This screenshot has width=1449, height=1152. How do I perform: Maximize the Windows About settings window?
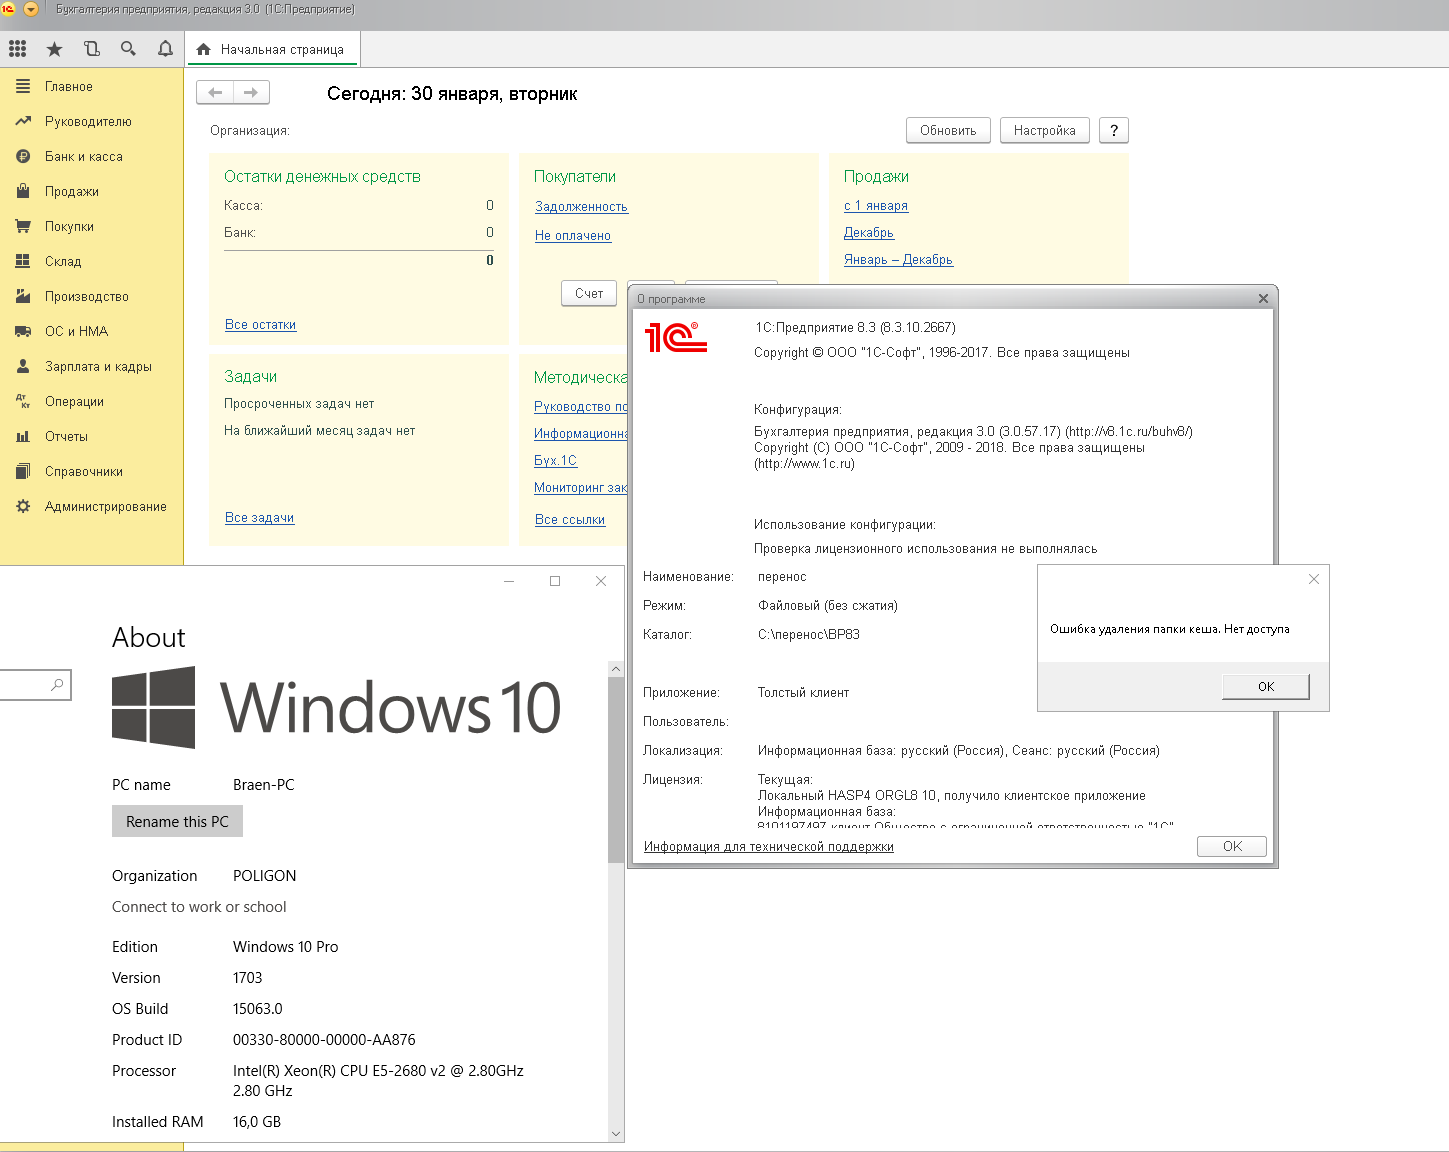[x=555, y=581]
